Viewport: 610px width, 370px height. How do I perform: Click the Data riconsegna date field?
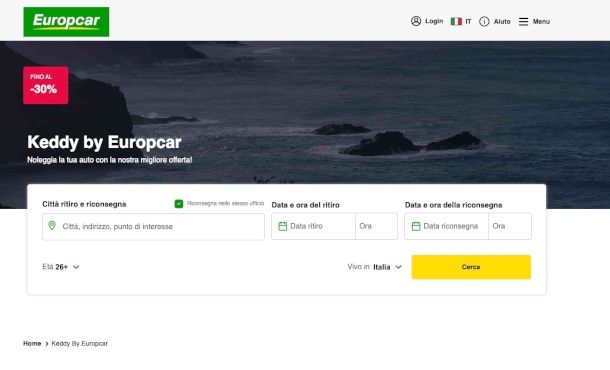point(447,226)
